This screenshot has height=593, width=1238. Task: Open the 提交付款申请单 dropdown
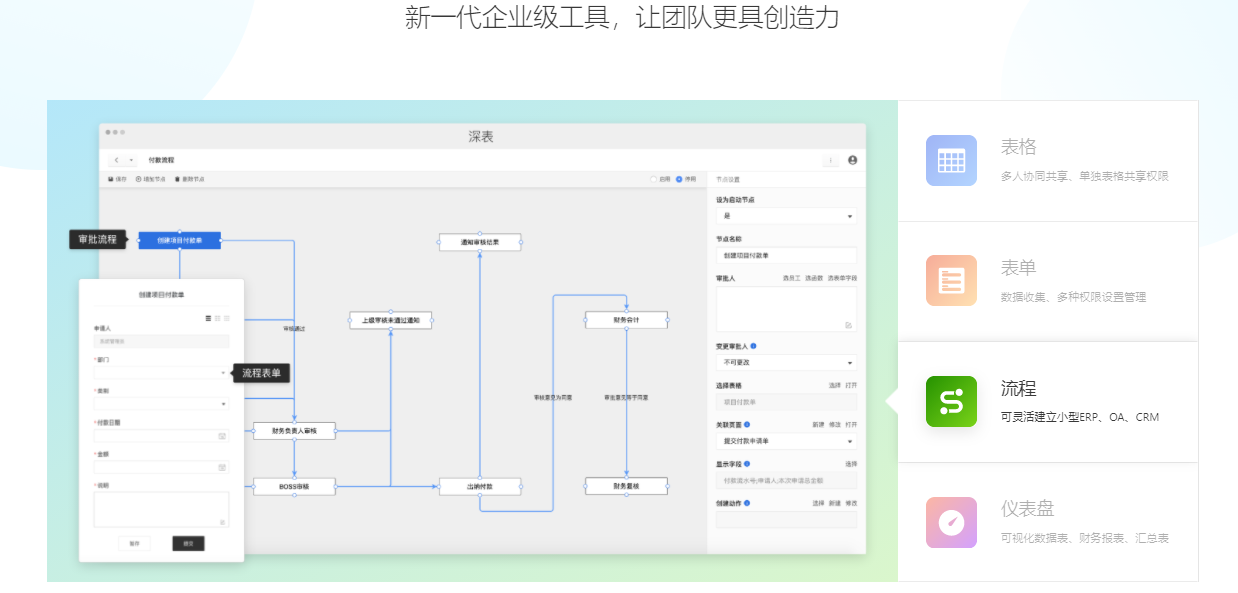(786, 441)
